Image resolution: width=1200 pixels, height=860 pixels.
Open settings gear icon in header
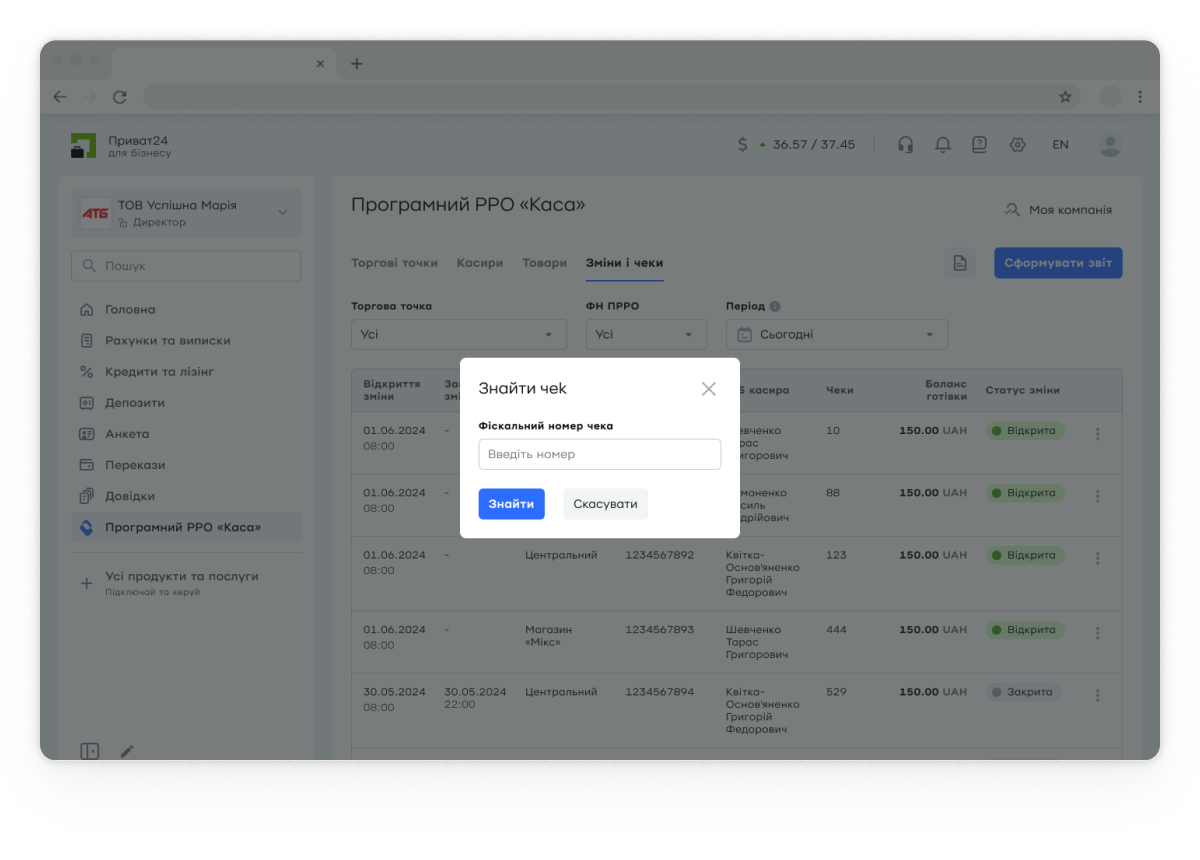point(1017,145)
